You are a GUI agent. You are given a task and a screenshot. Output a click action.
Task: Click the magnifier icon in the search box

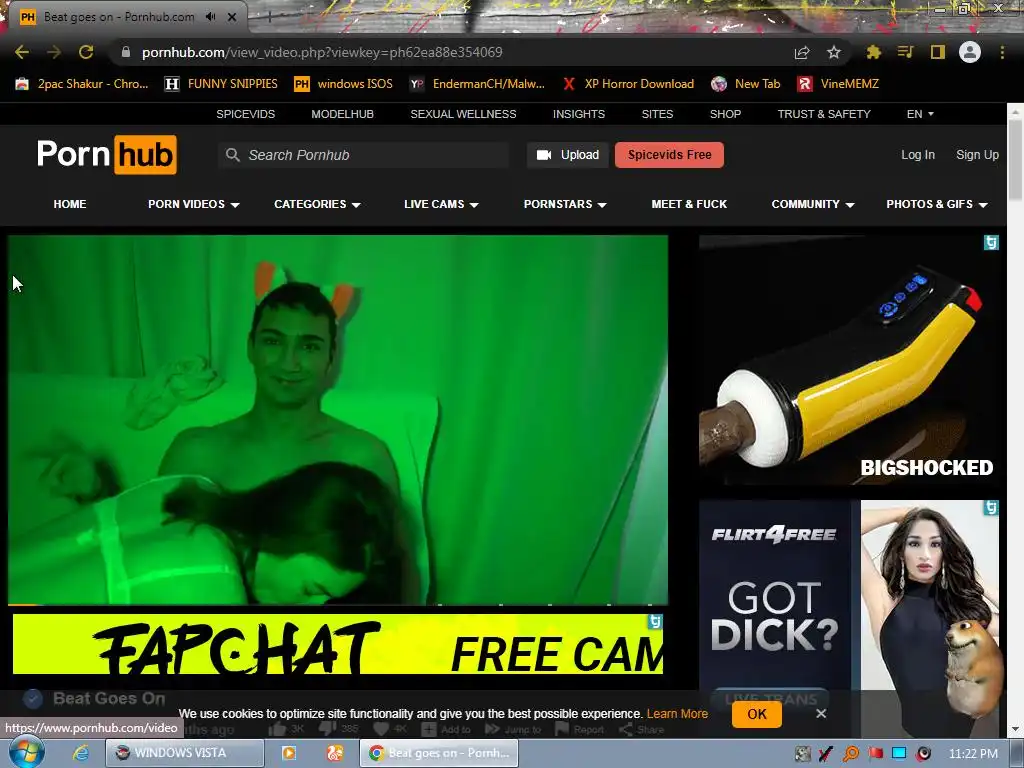pyautogui.click(x=232, y=155)
